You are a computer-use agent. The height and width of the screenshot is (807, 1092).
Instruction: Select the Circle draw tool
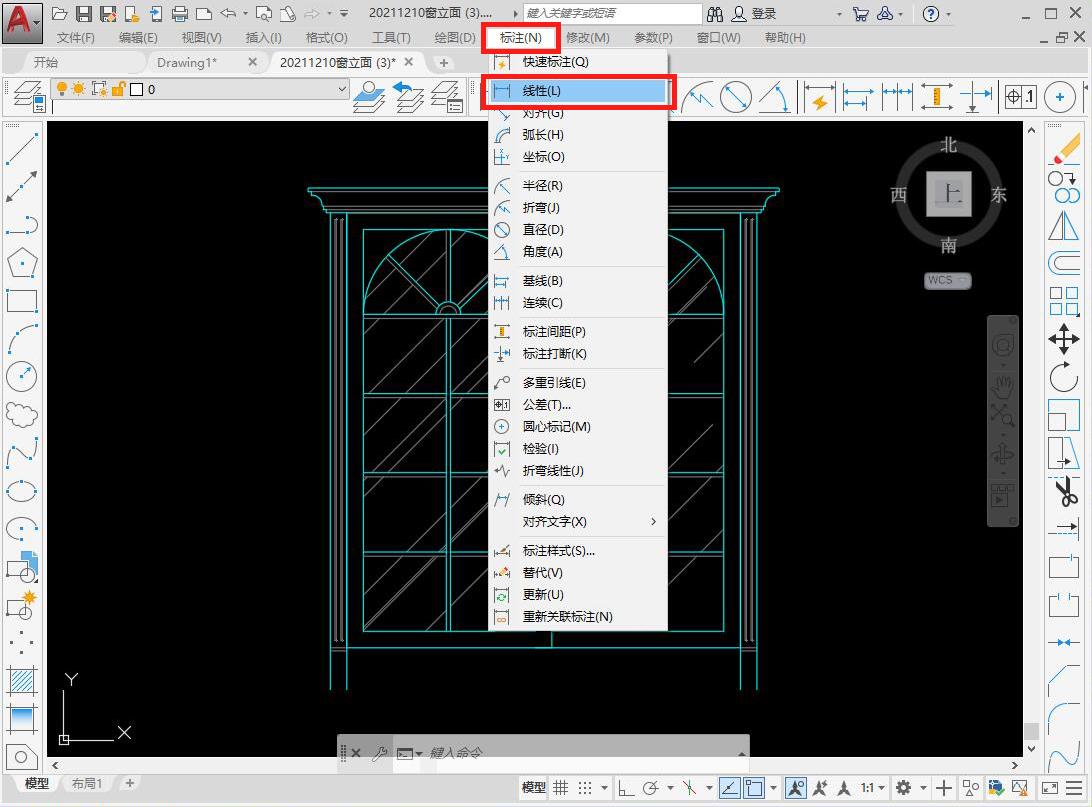pyautogui.click(x=22, y=377)
